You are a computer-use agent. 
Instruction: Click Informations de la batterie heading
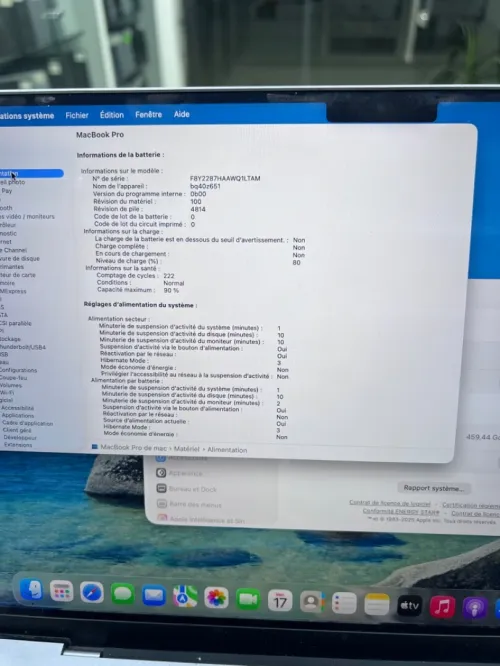click(x=120, y=155)
